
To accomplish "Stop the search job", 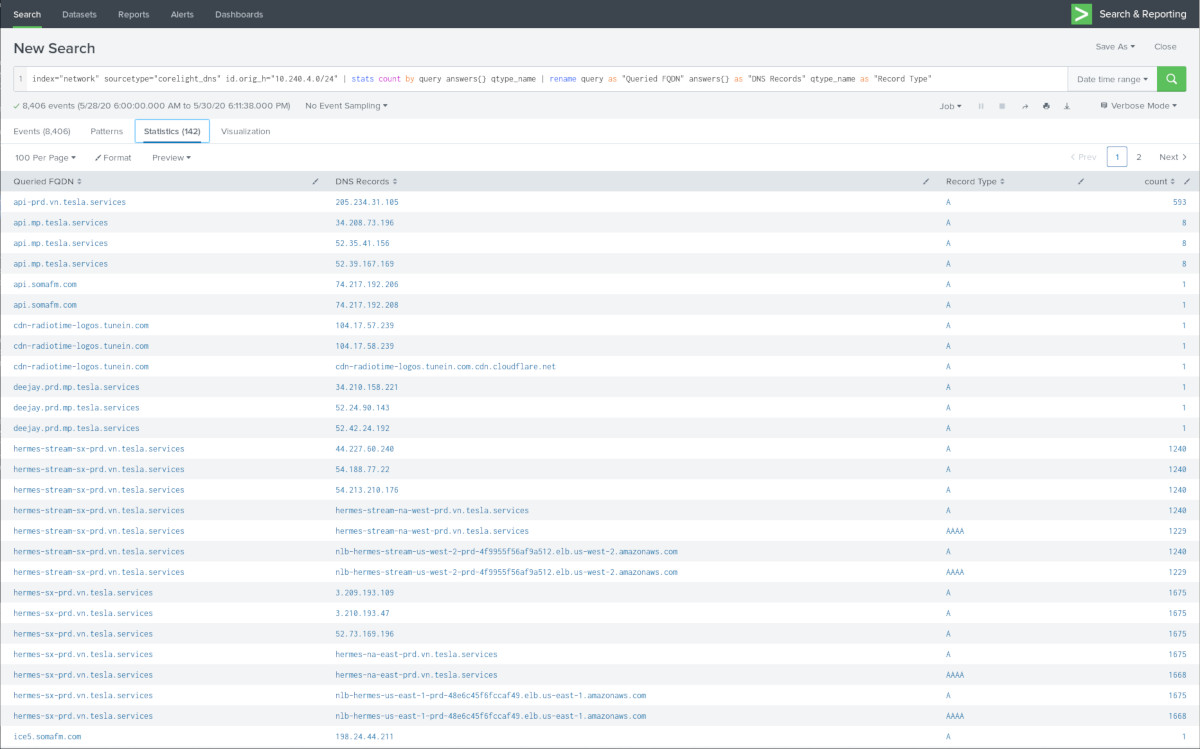I will pos(1002,106).
